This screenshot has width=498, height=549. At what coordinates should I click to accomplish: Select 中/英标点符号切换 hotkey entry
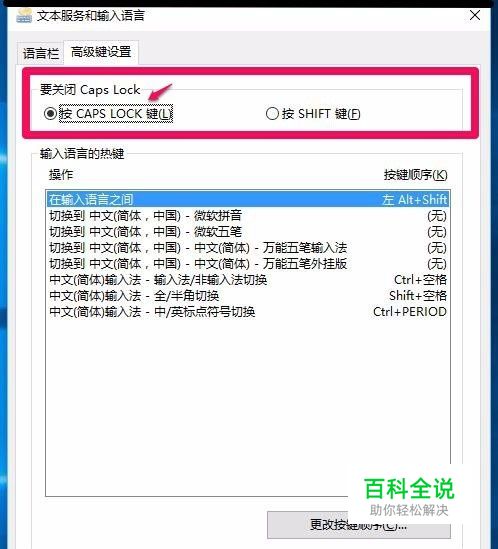coord(248,311)
